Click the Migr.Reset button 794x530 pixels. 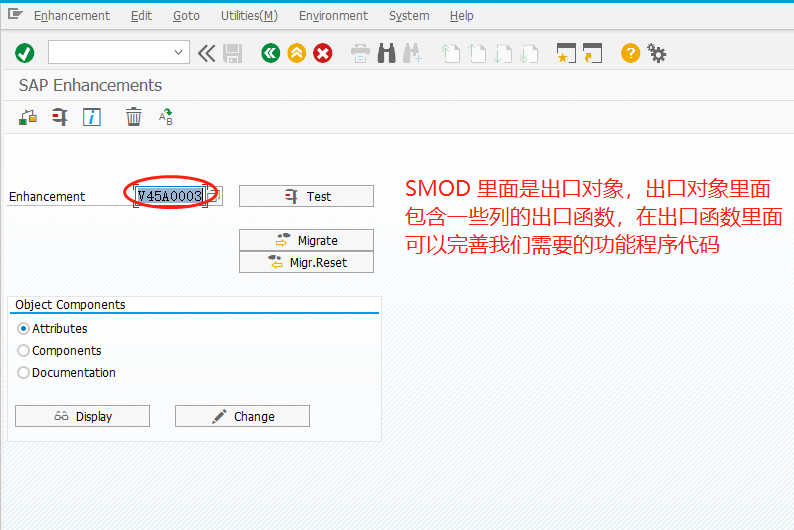click(306, 262)
